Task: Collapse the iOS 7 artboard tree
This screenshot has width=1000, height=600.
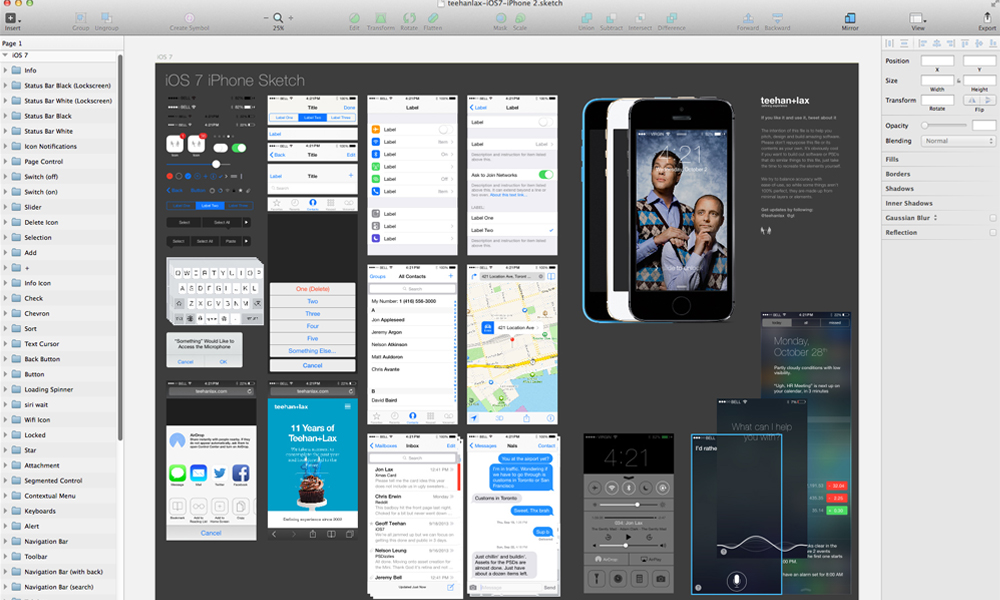Action: point(5,56)
